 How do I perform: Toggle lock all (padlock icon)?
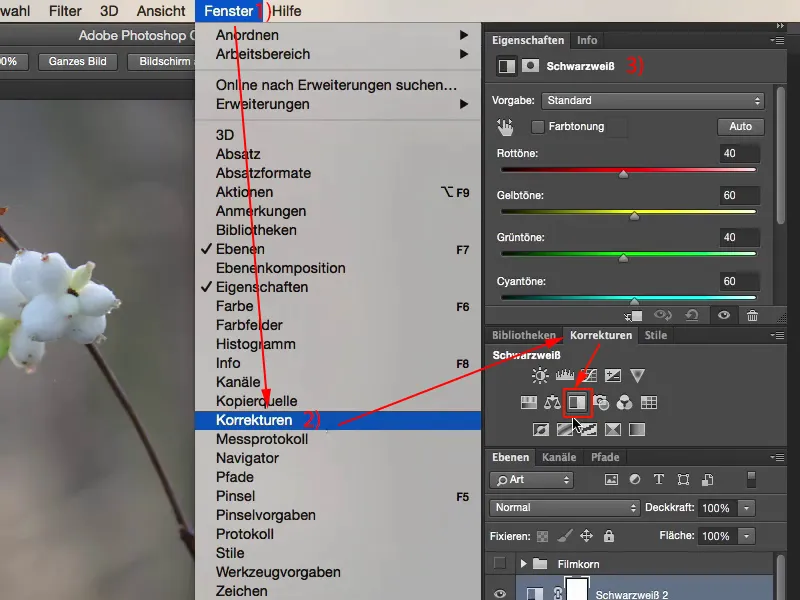coord(609,536)
